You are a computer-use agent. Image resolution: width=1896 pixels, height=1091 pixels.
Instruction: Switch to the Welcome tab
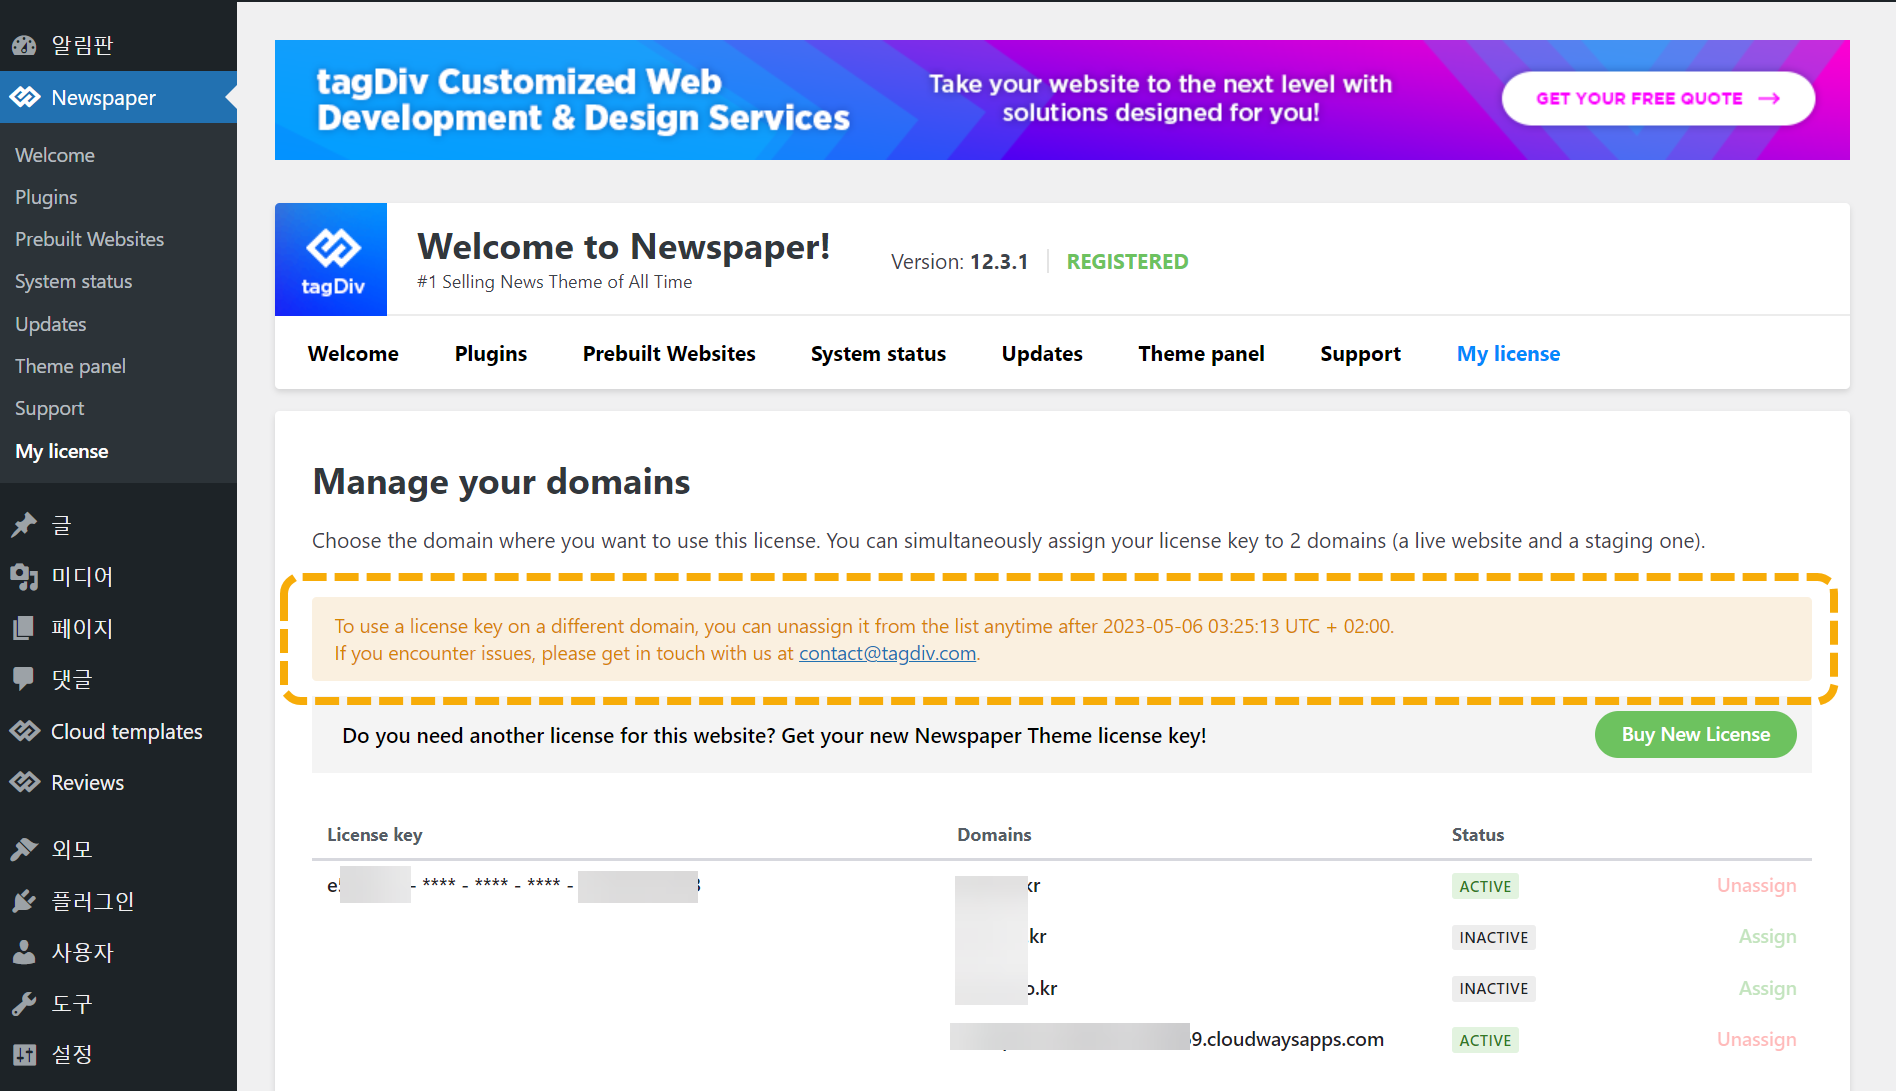coord(353,353)
